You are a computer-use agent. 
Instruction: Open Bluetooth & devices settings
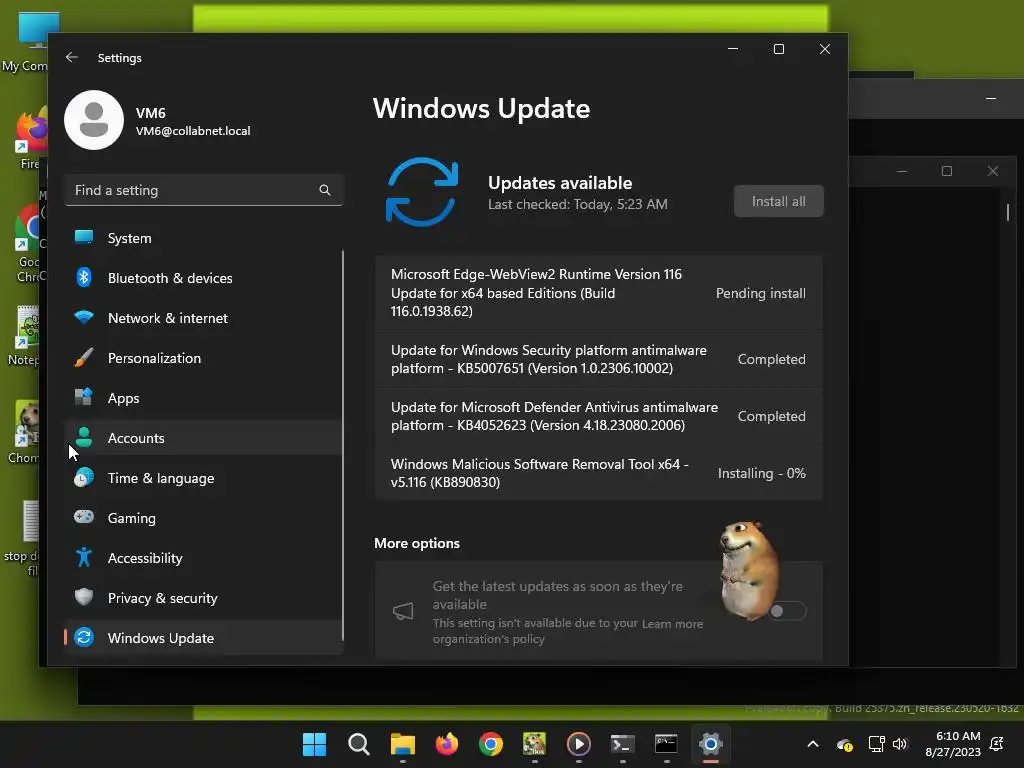click(x=204, y=278)
